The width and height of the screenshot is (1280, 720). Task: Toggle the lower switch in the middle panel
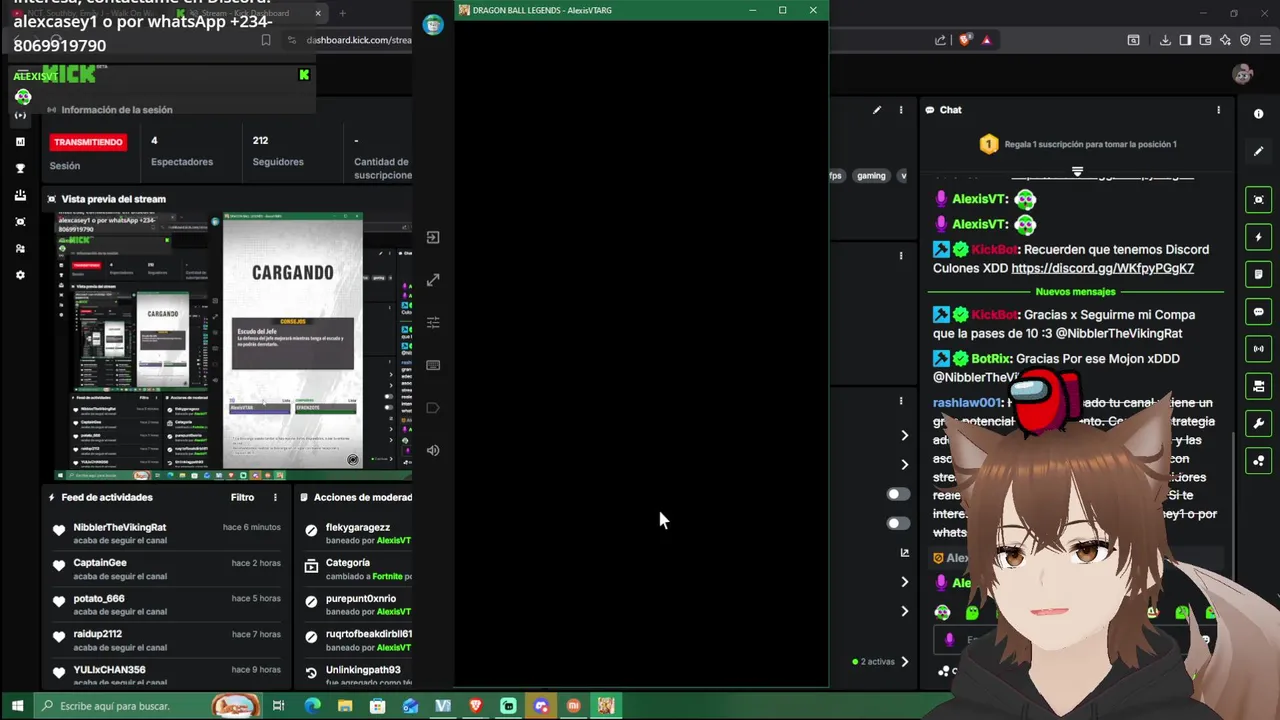(898, 523)
